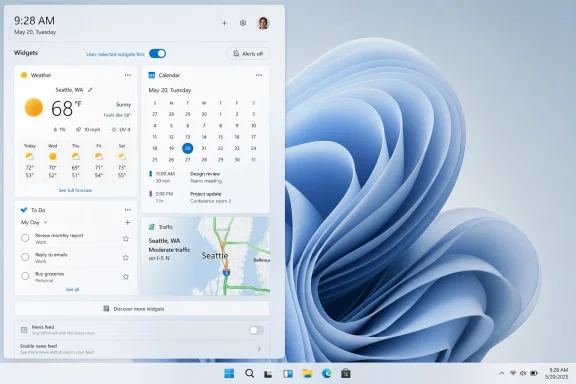The width and height of the screenshot is (576, 384).
Task: Launch Microsoft Edge from taskbar
Action: [x=326, y=374]
